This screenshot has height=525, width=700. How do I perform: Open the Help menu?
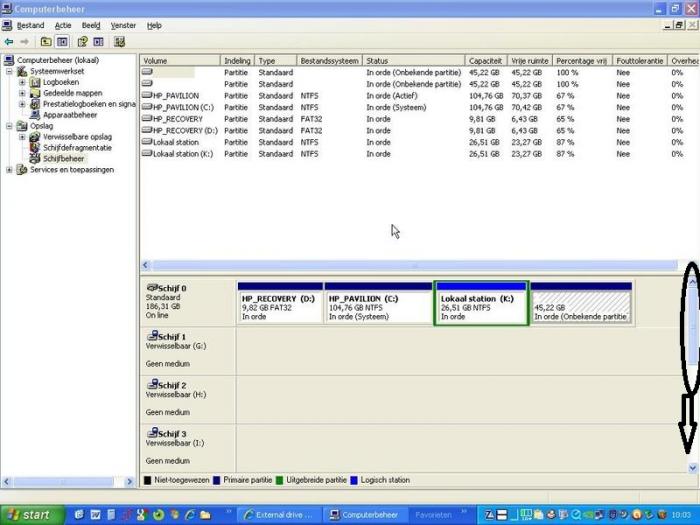point(154,25)
